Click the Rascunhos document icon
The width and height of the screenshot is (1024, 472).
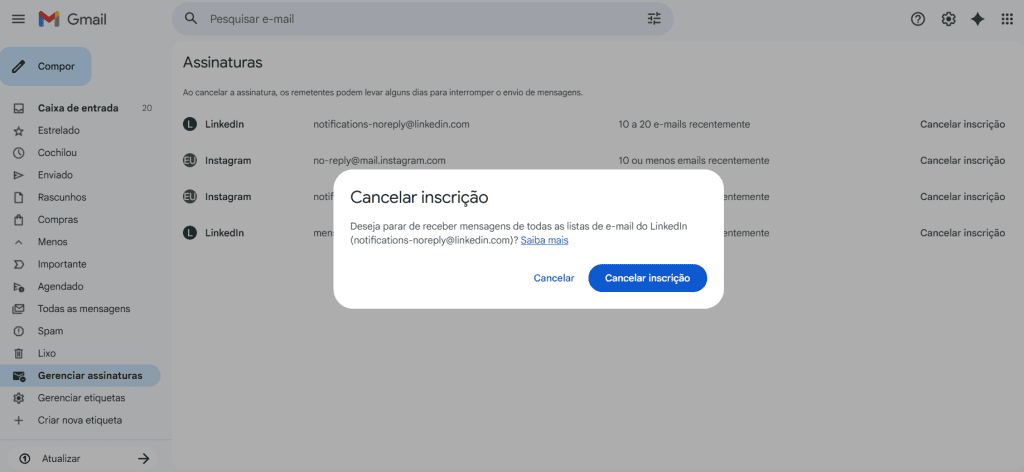pyautogui.click(x=19, y=197)
